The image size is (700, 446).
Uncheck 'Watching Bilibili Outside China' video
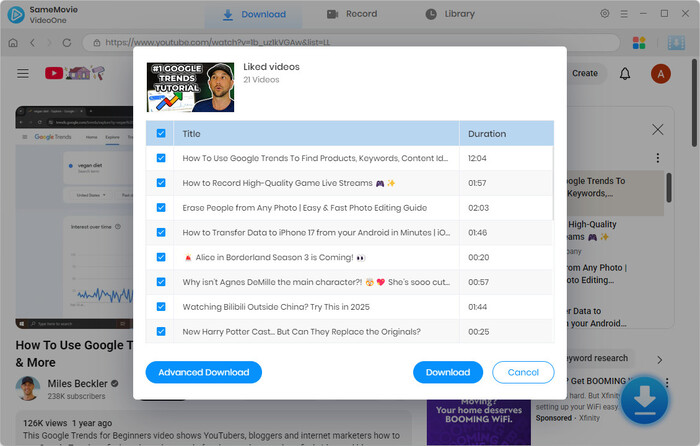(x=161, y=307)
